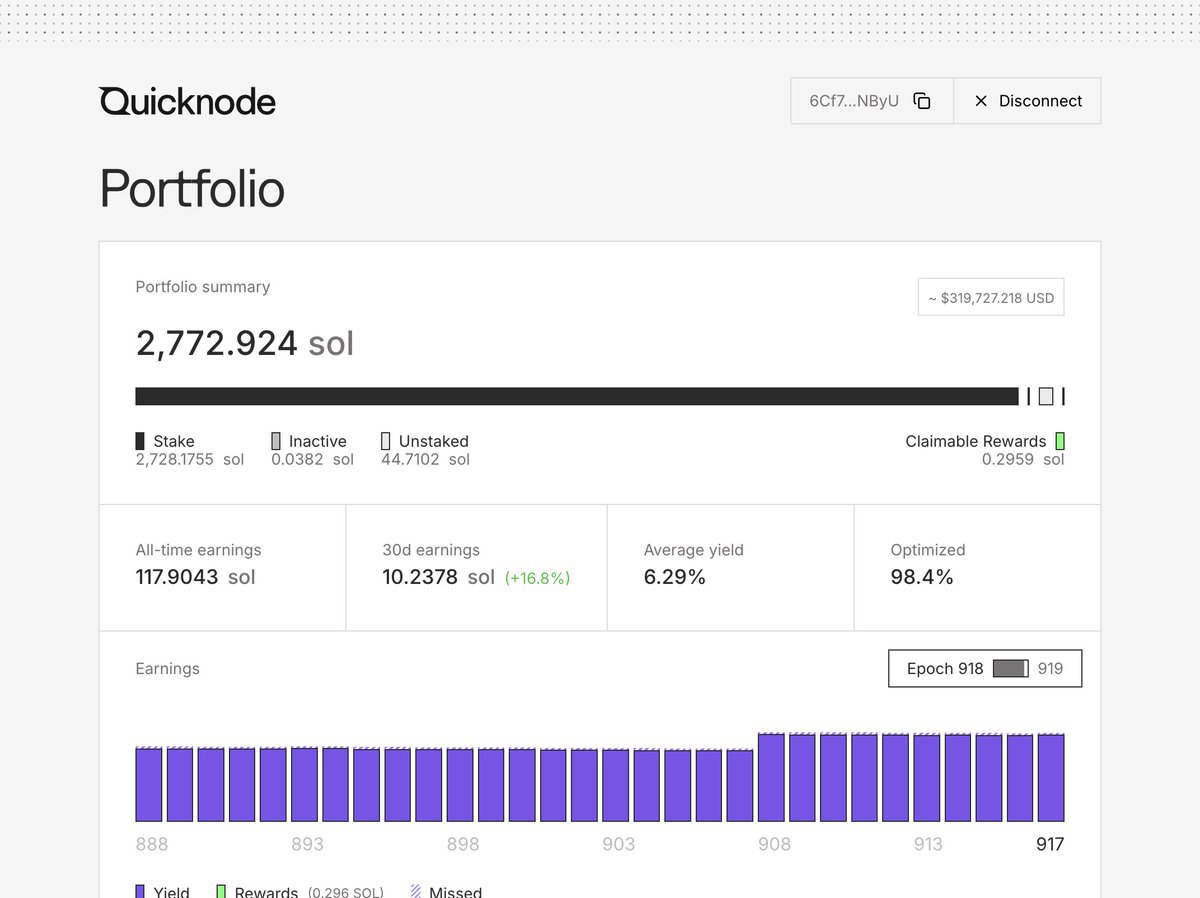Image resolution: width=1200 pixels, height=898 pixels.
Task: Click the Quicknode logo
Action: (x=187, y=101)
